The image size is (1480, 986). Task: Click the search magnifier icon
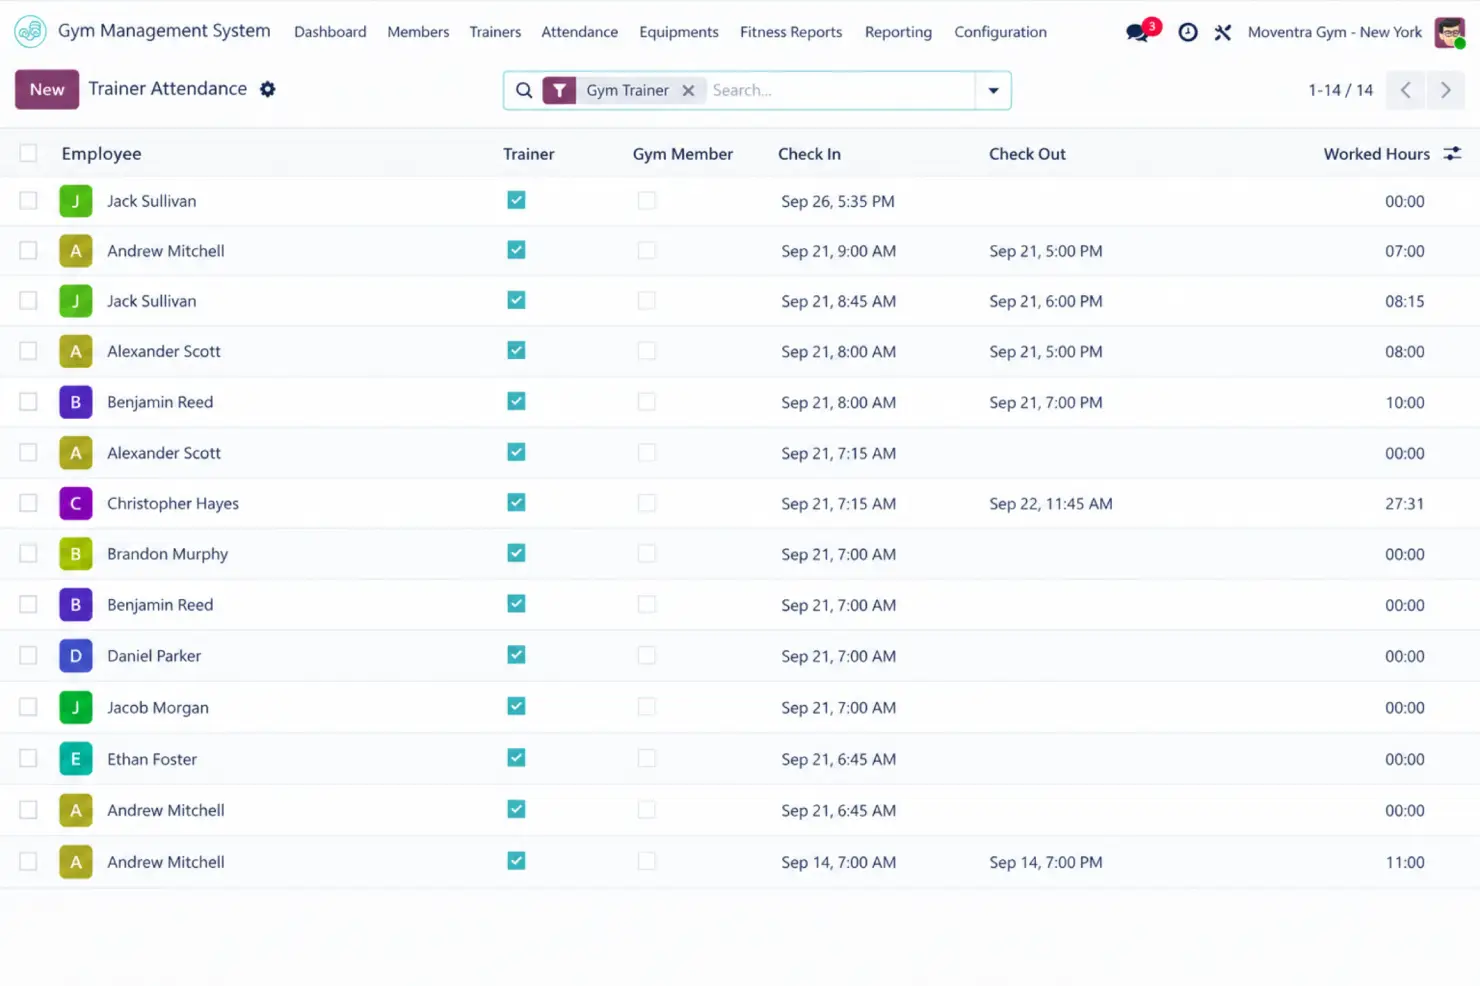[x=524, y=90]
